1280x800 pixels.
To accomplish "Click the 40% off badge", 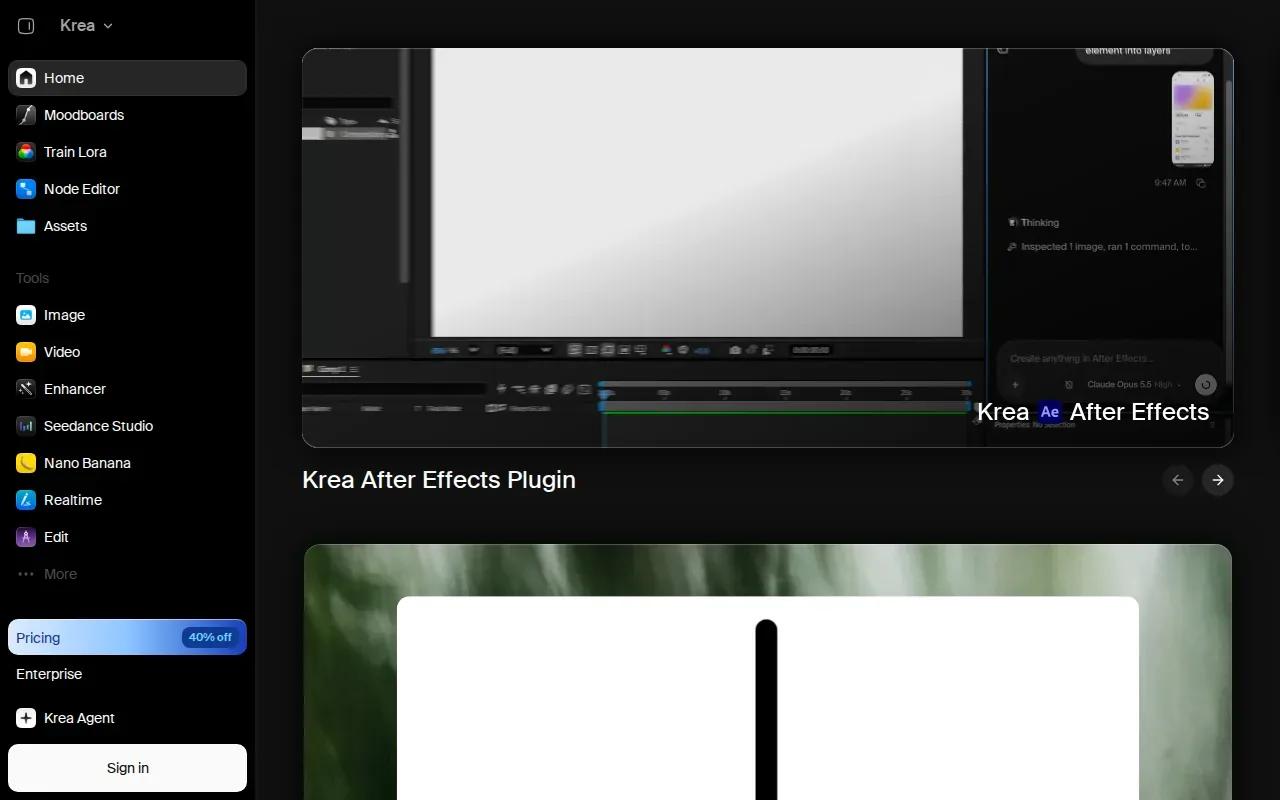I will 210,637.
